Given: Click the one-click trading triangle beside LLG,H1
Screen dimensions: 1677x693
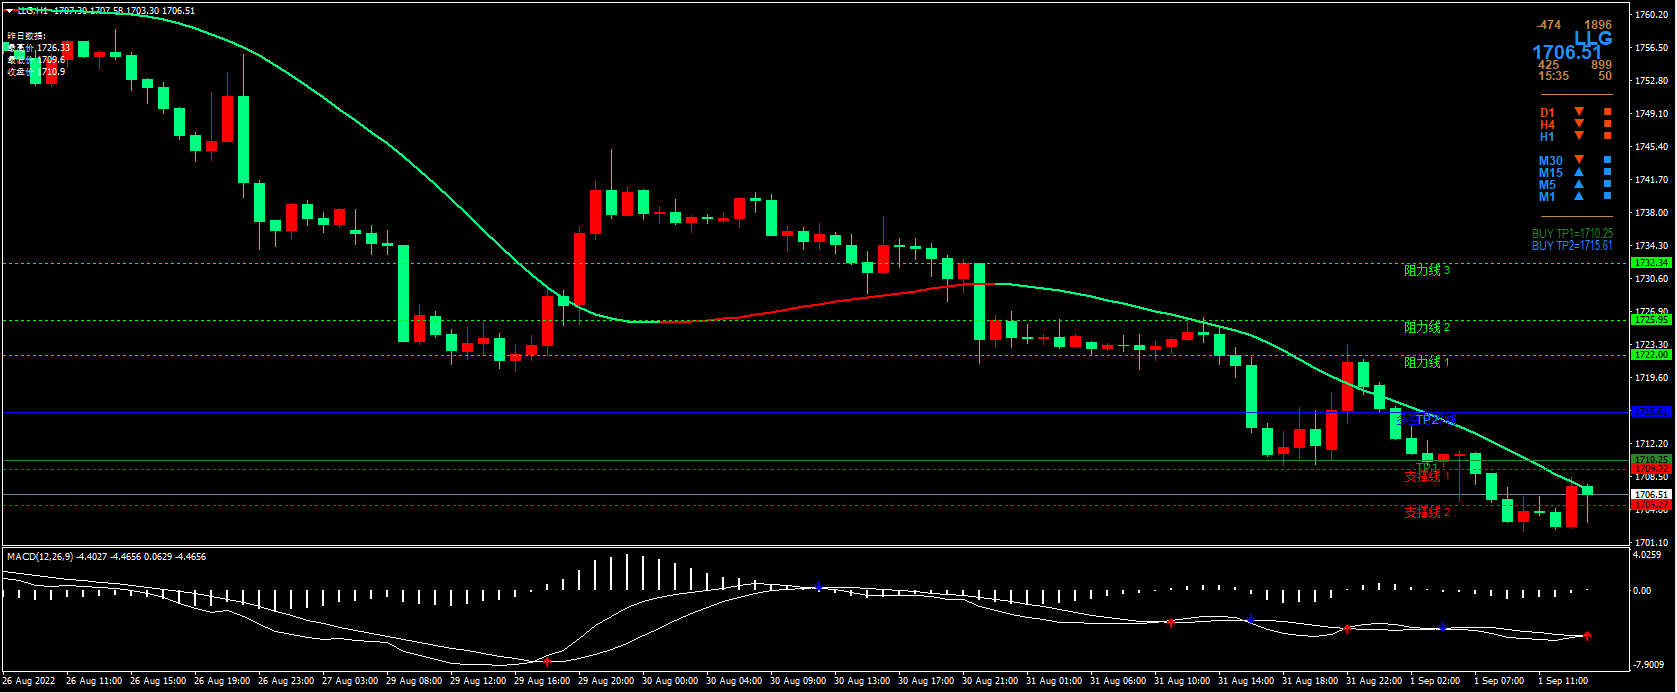Looking at the screenshot, I should tap(10, 11).
